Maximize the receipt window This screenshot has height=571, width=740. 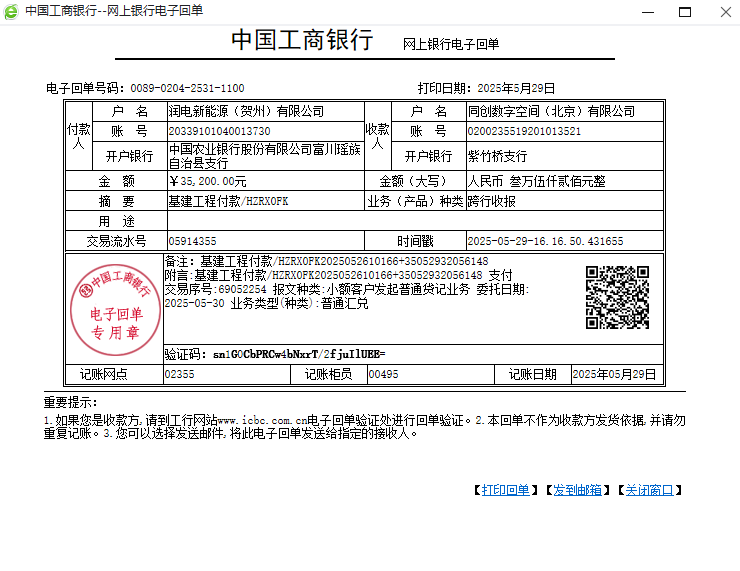coord(685,12)
